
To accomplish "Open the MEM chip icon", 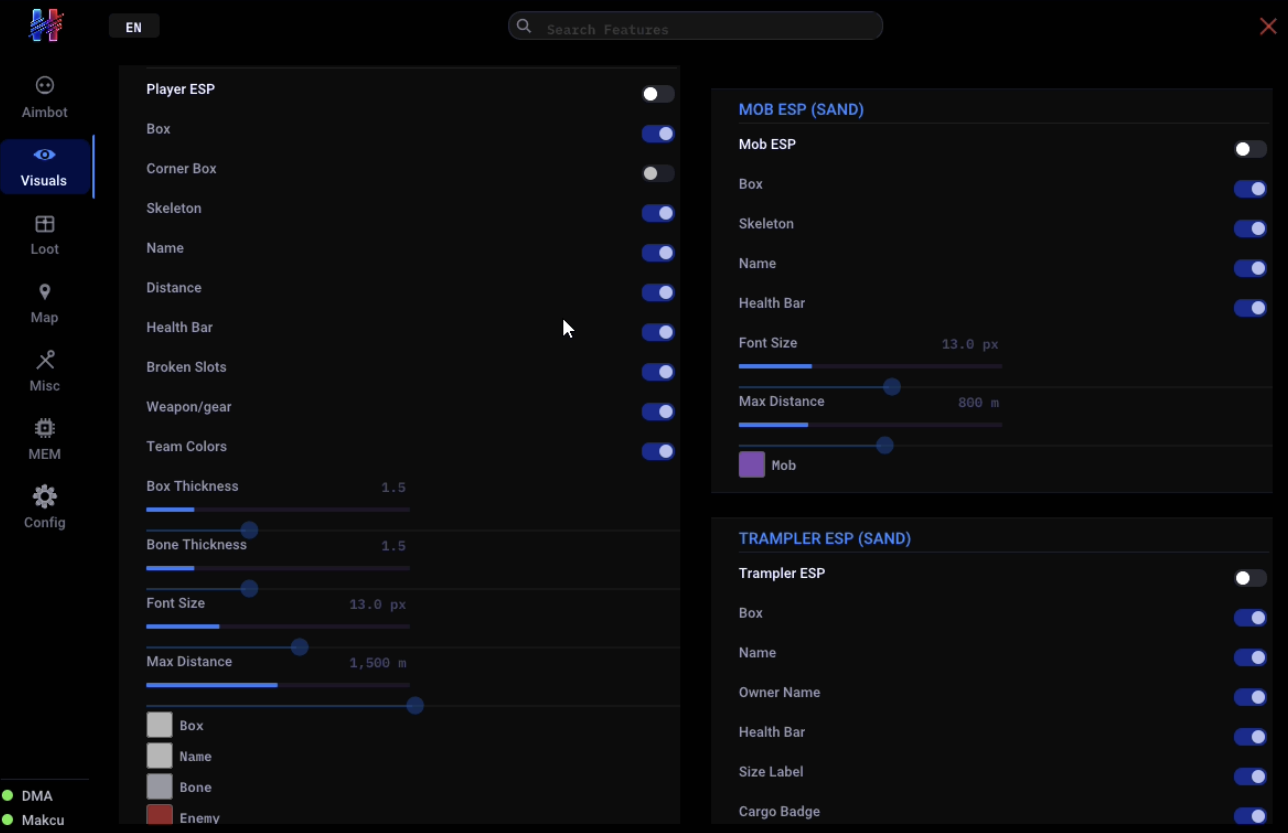I will (x=44, y=428).
